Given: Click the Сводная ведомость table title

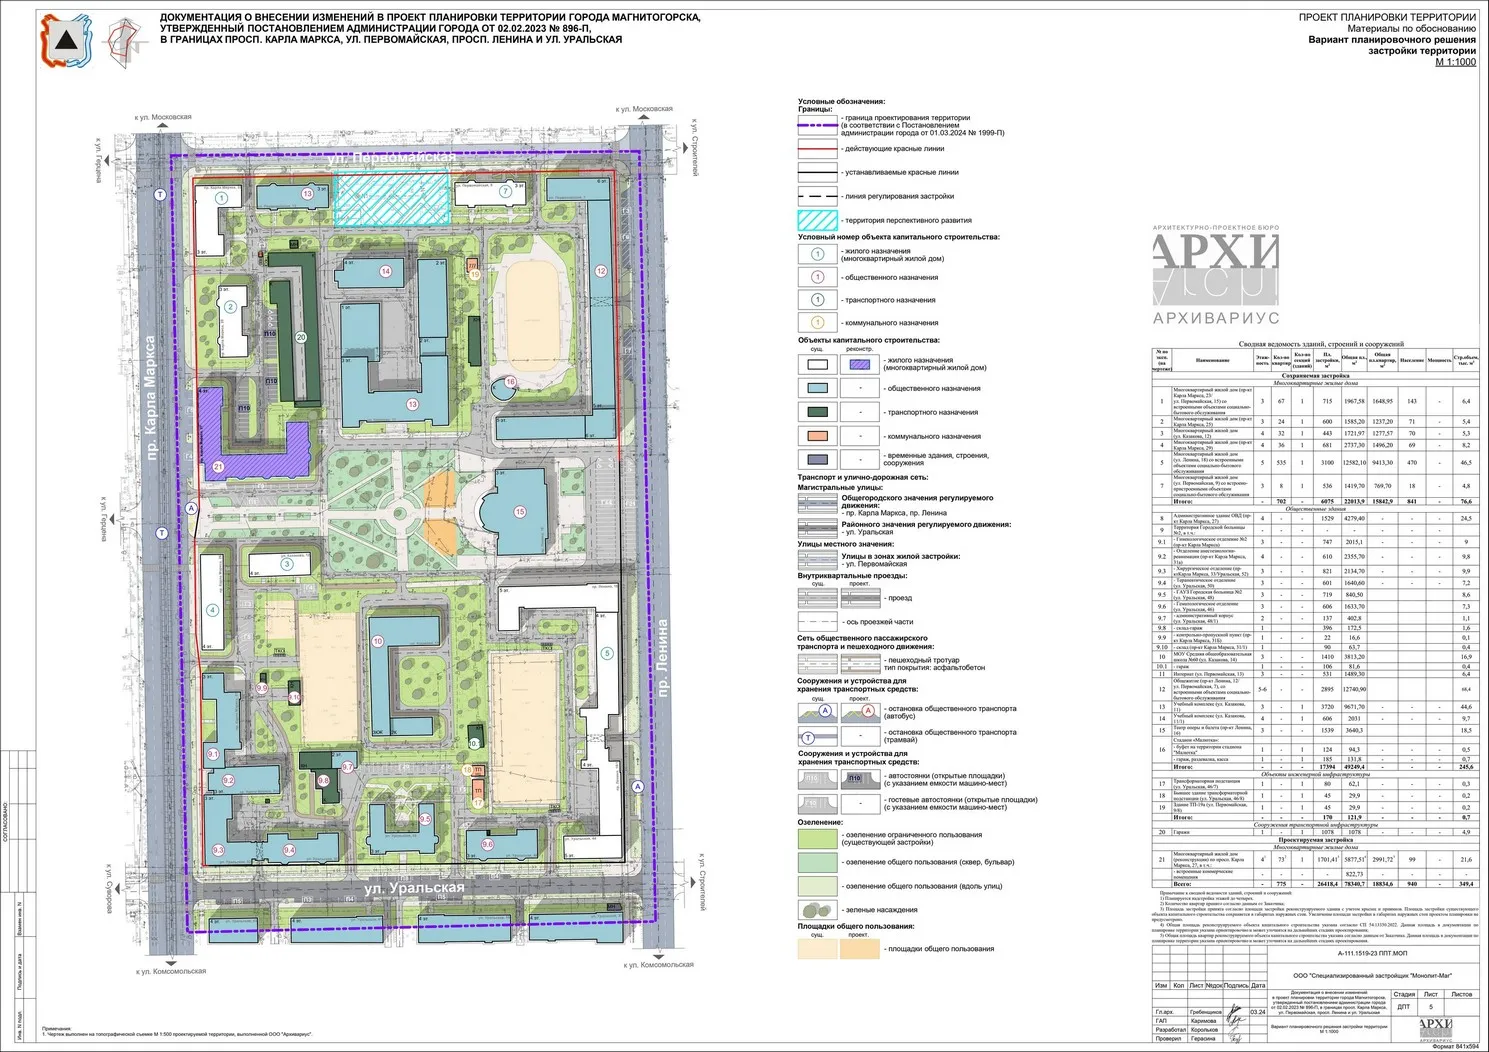Looking at the screenshot, I should [x=1320, y=343].
